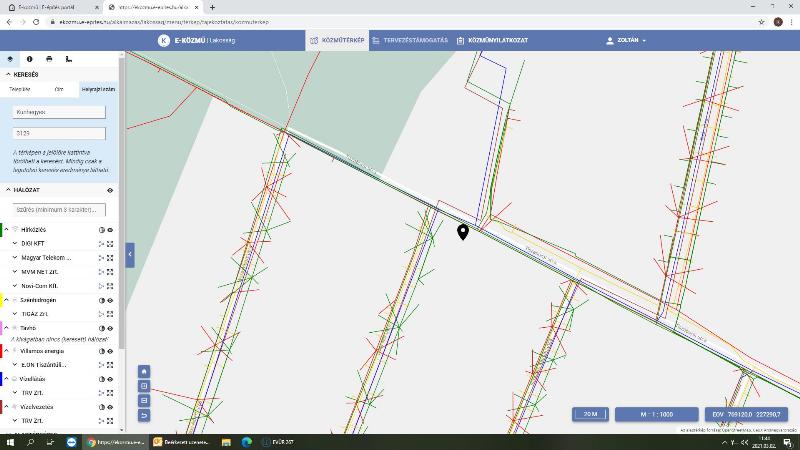Viewport: 800px width, 450px height.
Task: Toggle visibility of Villamos energia layer
Action: coord(110,351)
